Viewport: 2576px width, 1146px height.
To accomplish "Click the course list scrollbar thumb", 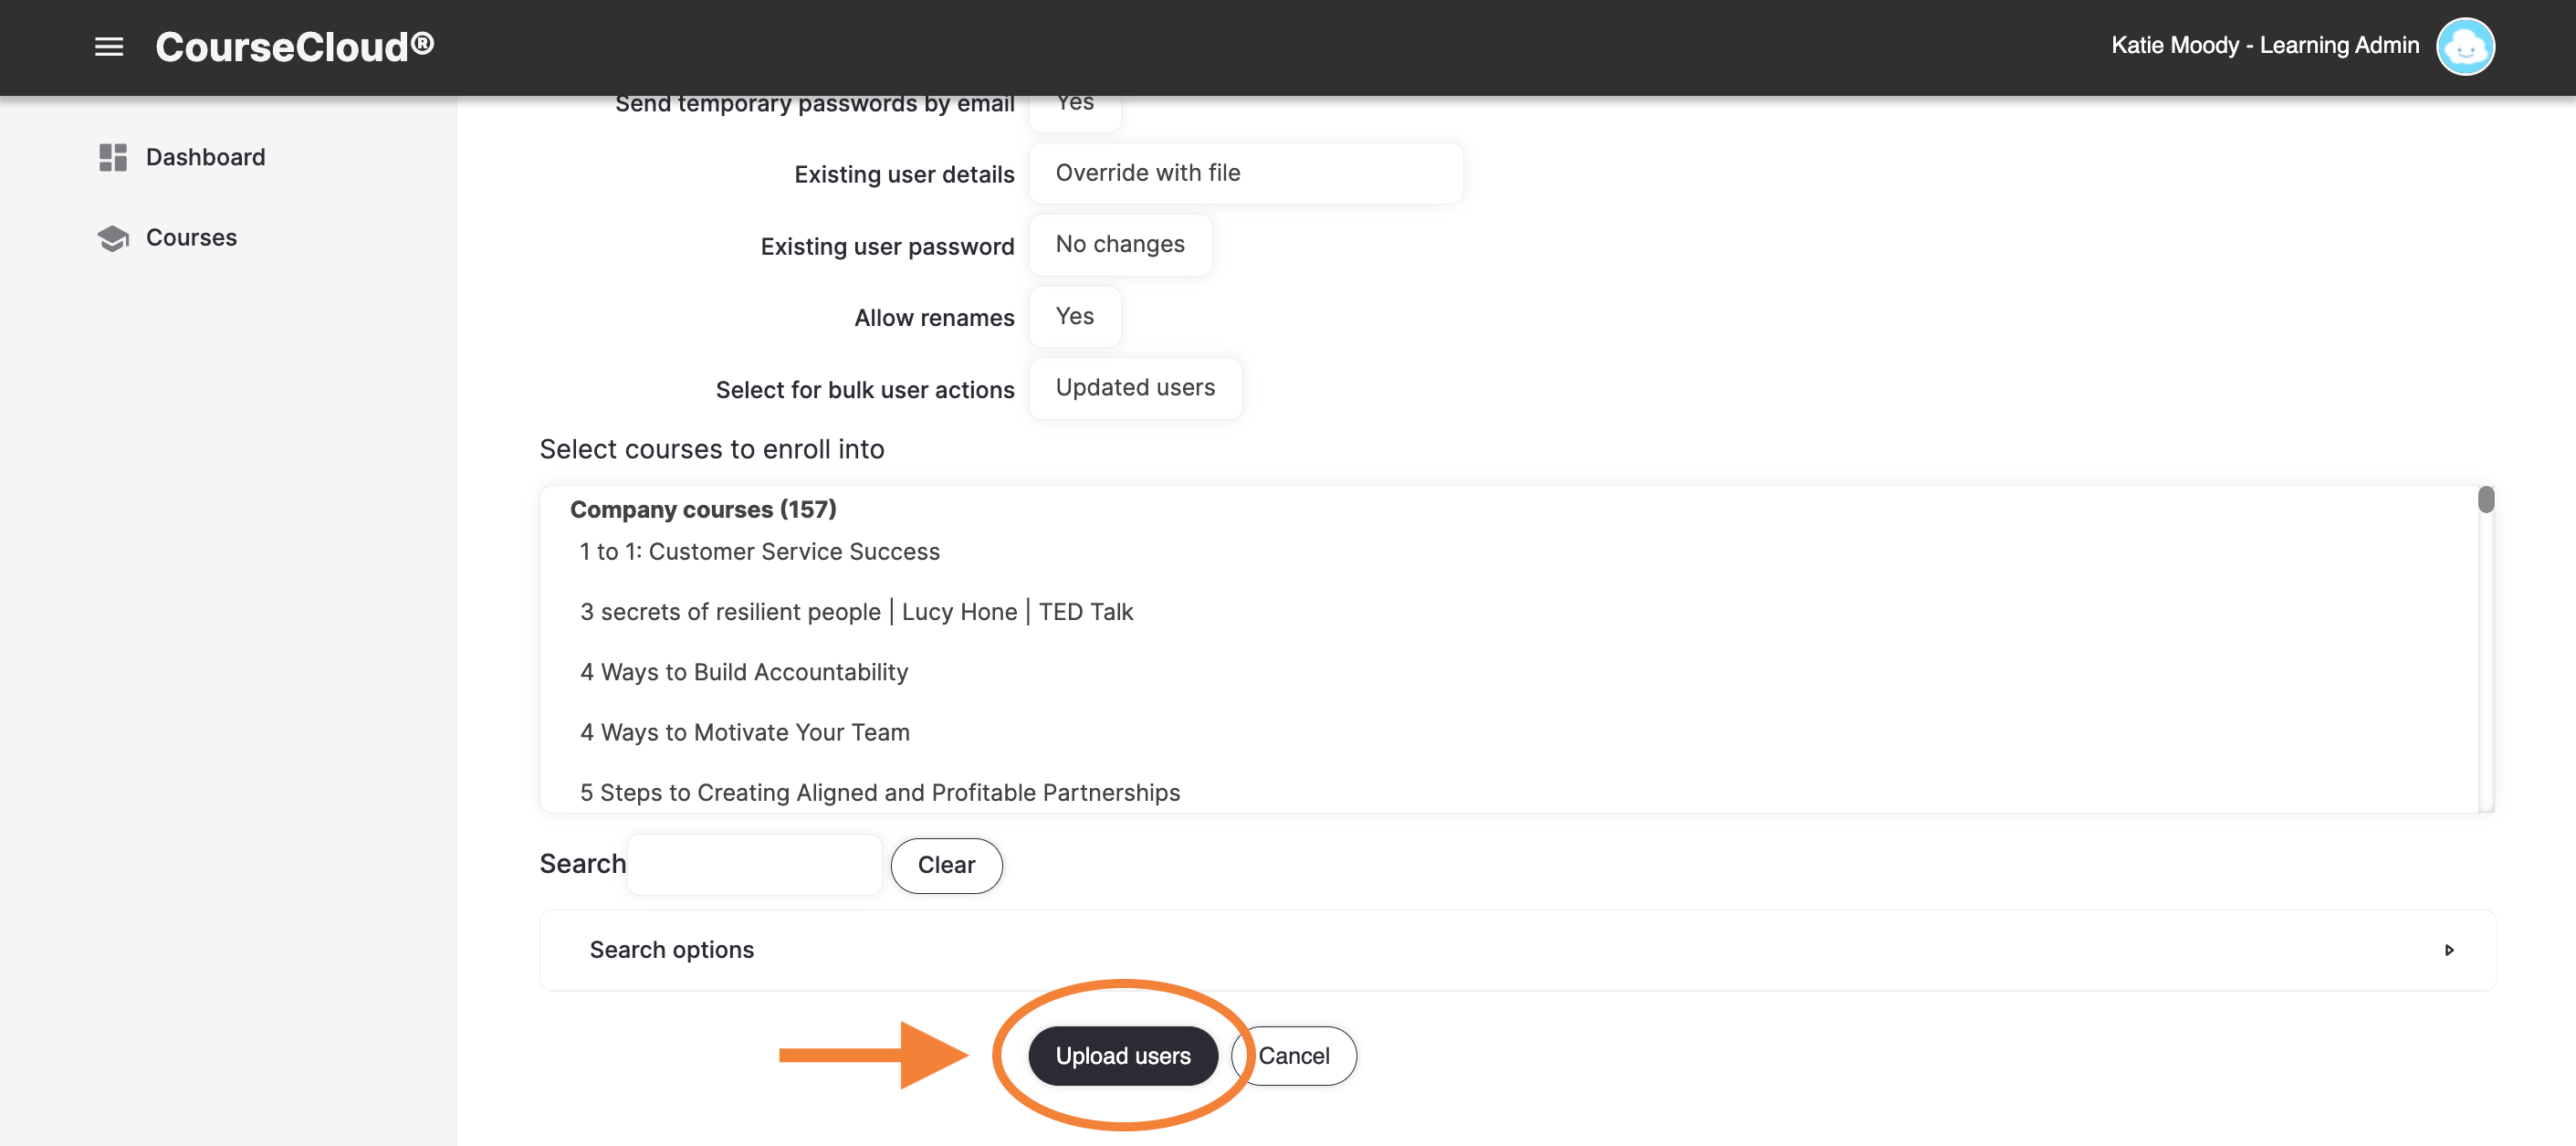I will click(x=2486, y=499).
